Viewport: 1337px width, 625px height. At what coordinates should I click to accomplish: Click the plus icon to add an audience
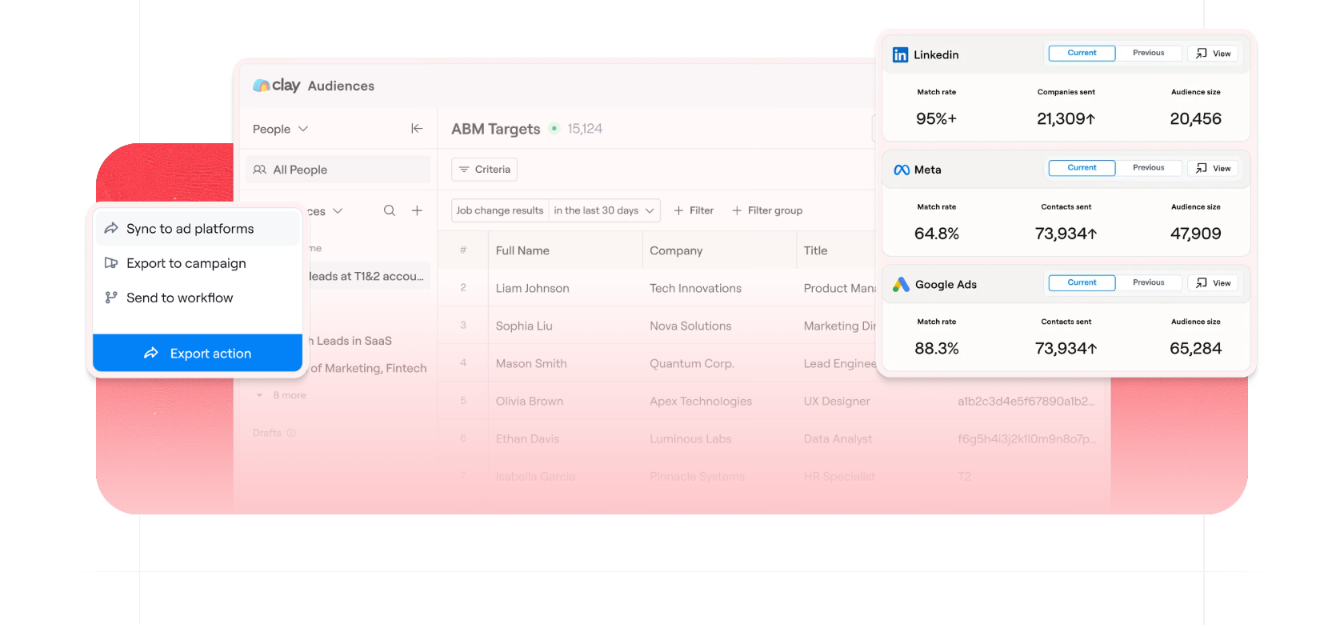click(x=417, y=210)
